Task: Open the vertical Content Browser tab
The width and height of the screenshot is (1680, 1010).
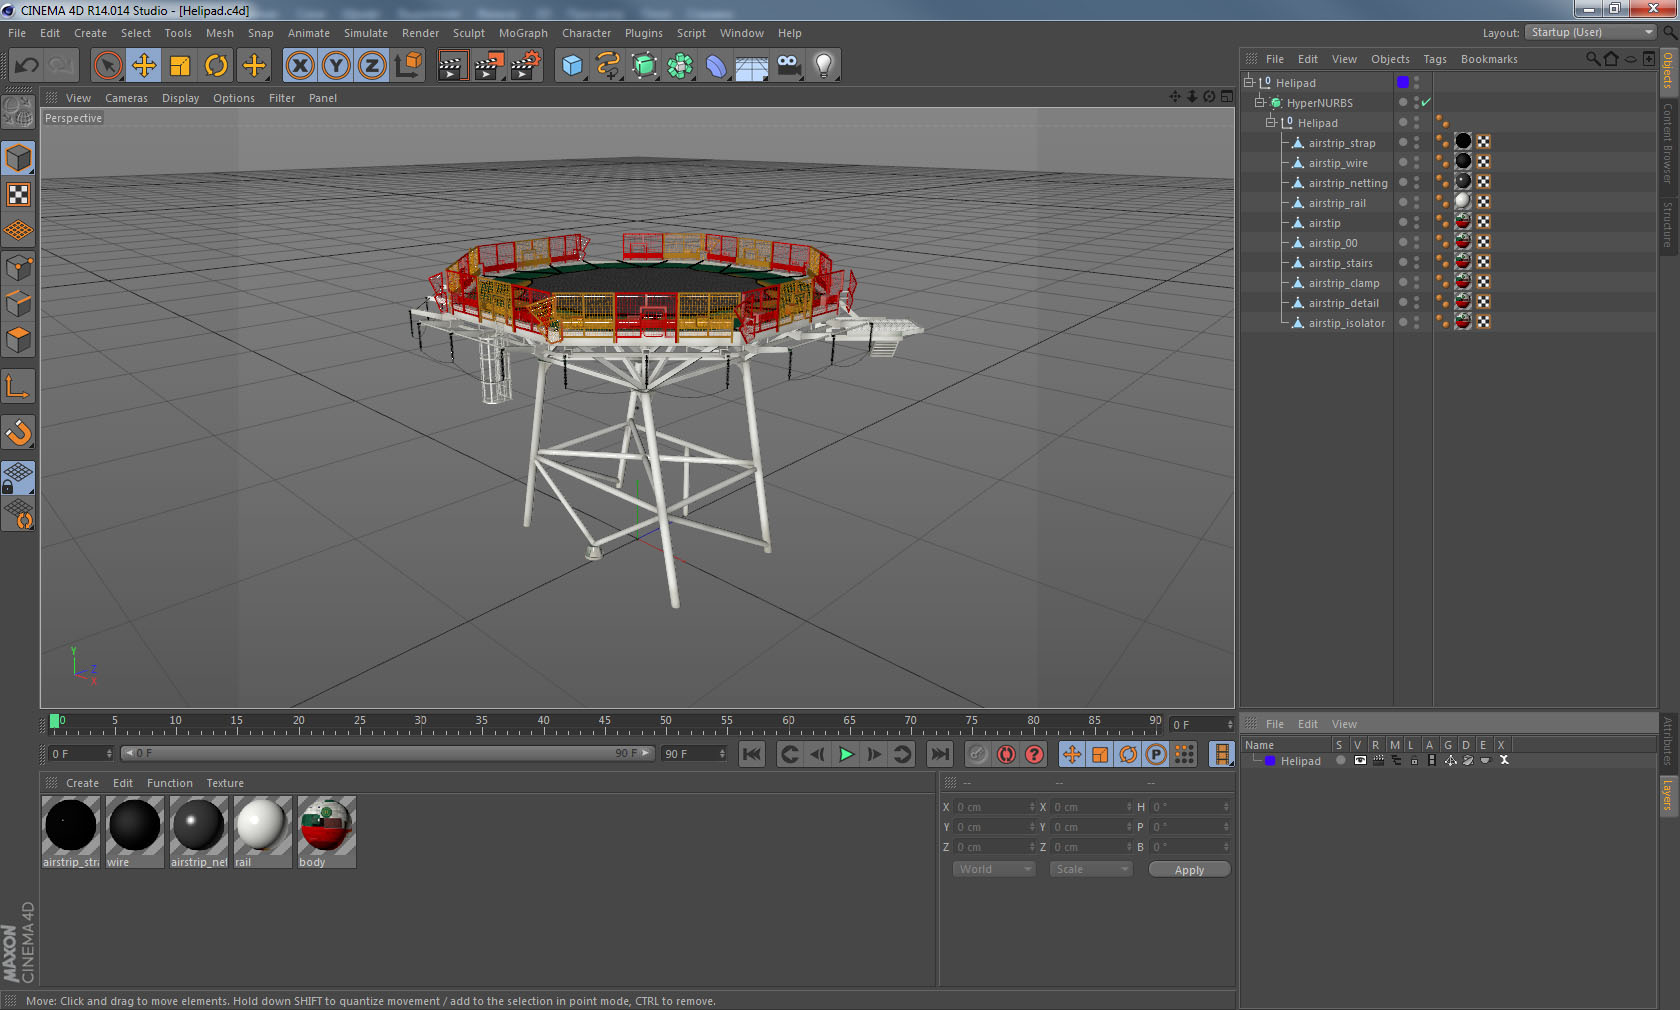Action: coord(1668,143)
